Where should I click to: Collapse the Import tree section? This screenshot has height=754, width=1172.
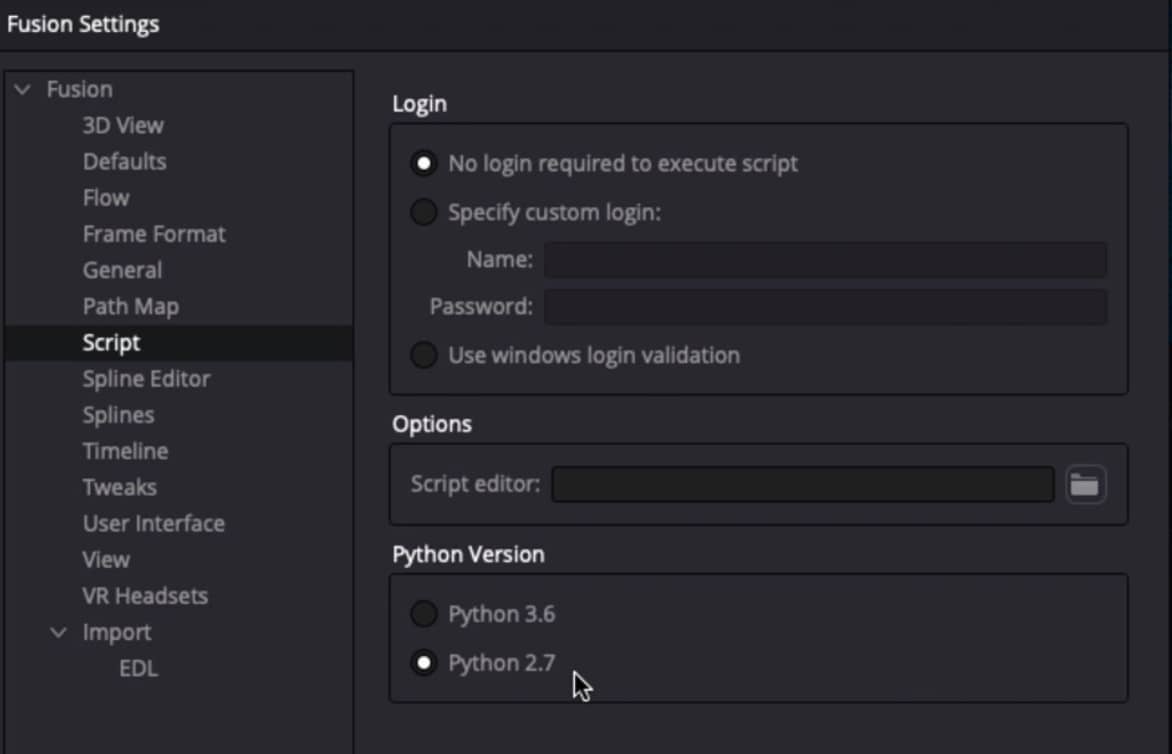pos(58,633)
